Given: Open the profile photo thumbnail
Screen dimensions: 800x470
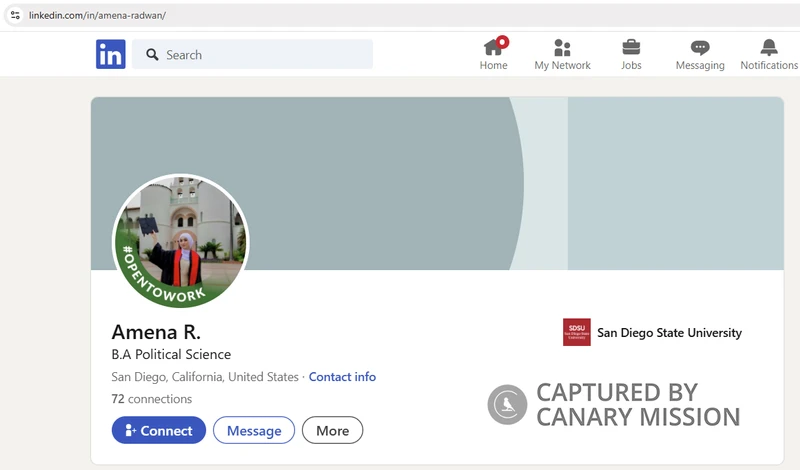Looking at the screenshot, I should pos(181,241).
